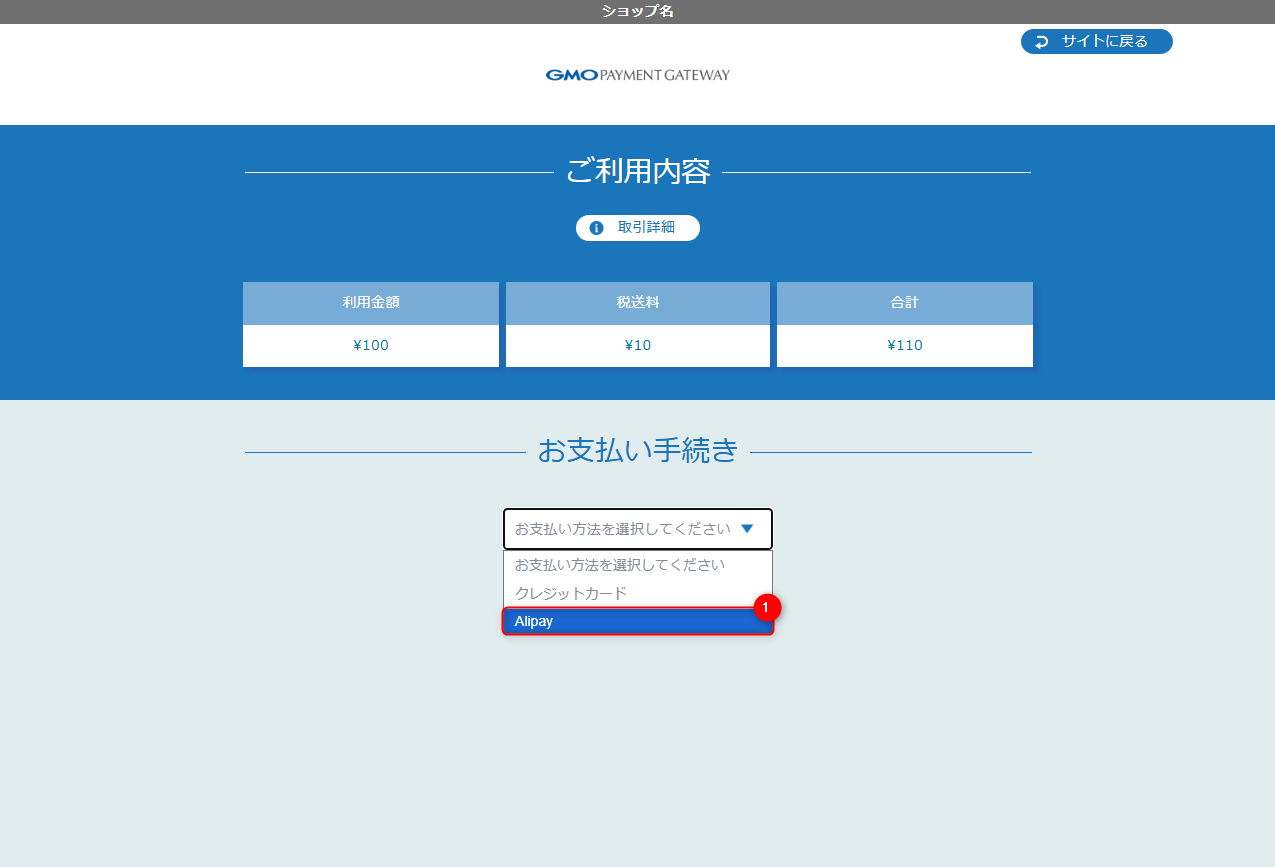Click the blue triangle arrow in the payment selector

(746, 528)
